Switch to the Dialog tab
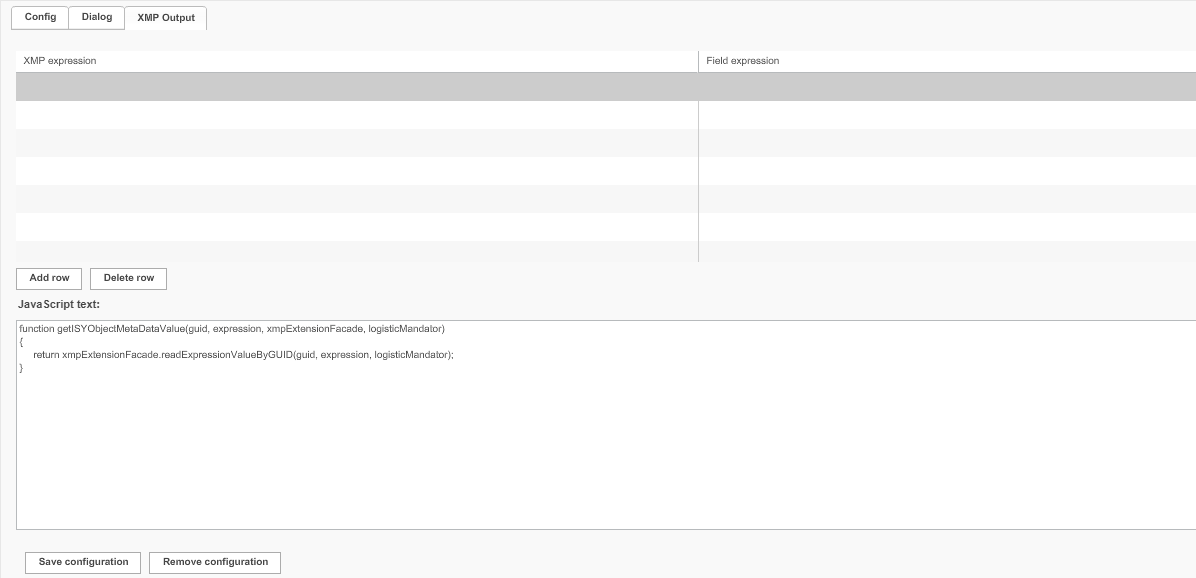Viewport: 1196px width, 578px height. click(x=96, y=17)
